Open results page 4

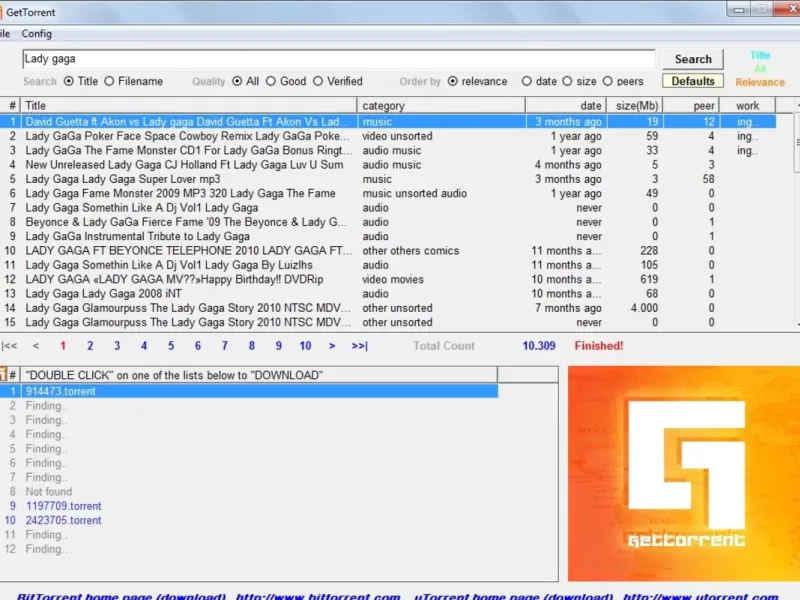144,346
